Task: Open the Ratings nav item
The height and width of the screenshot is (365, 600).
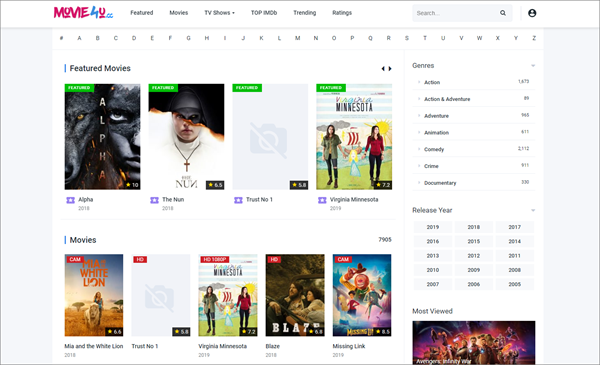Action: click(x=342, y=13)
